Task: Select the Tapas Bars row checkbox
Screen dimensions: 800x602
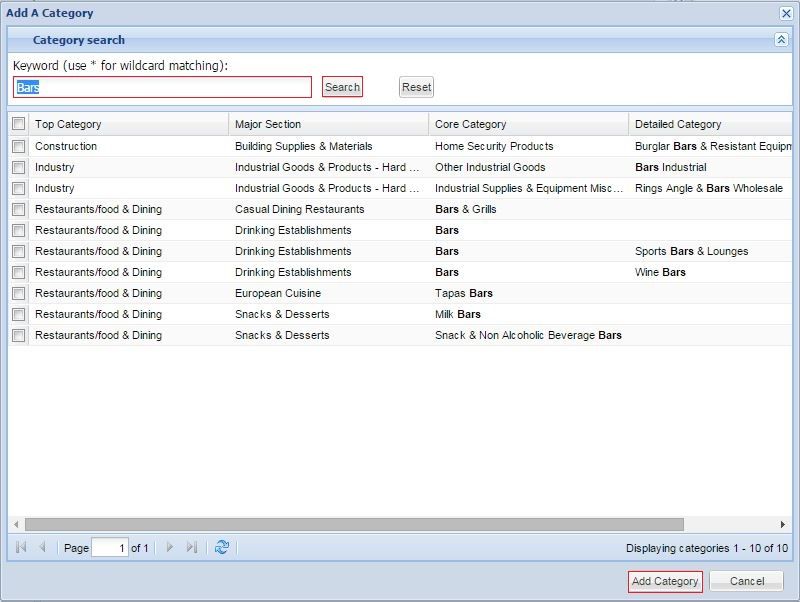Action: click(x=19, y=293)
